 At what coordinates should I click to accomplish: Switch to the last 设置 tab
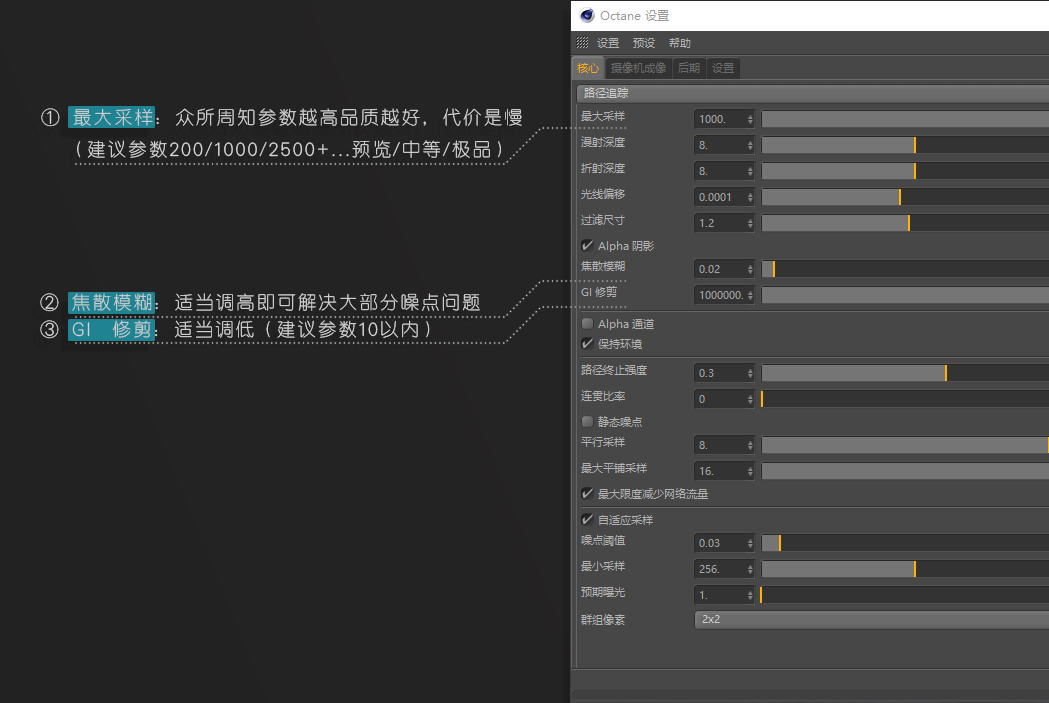click(x=723, y=68)
